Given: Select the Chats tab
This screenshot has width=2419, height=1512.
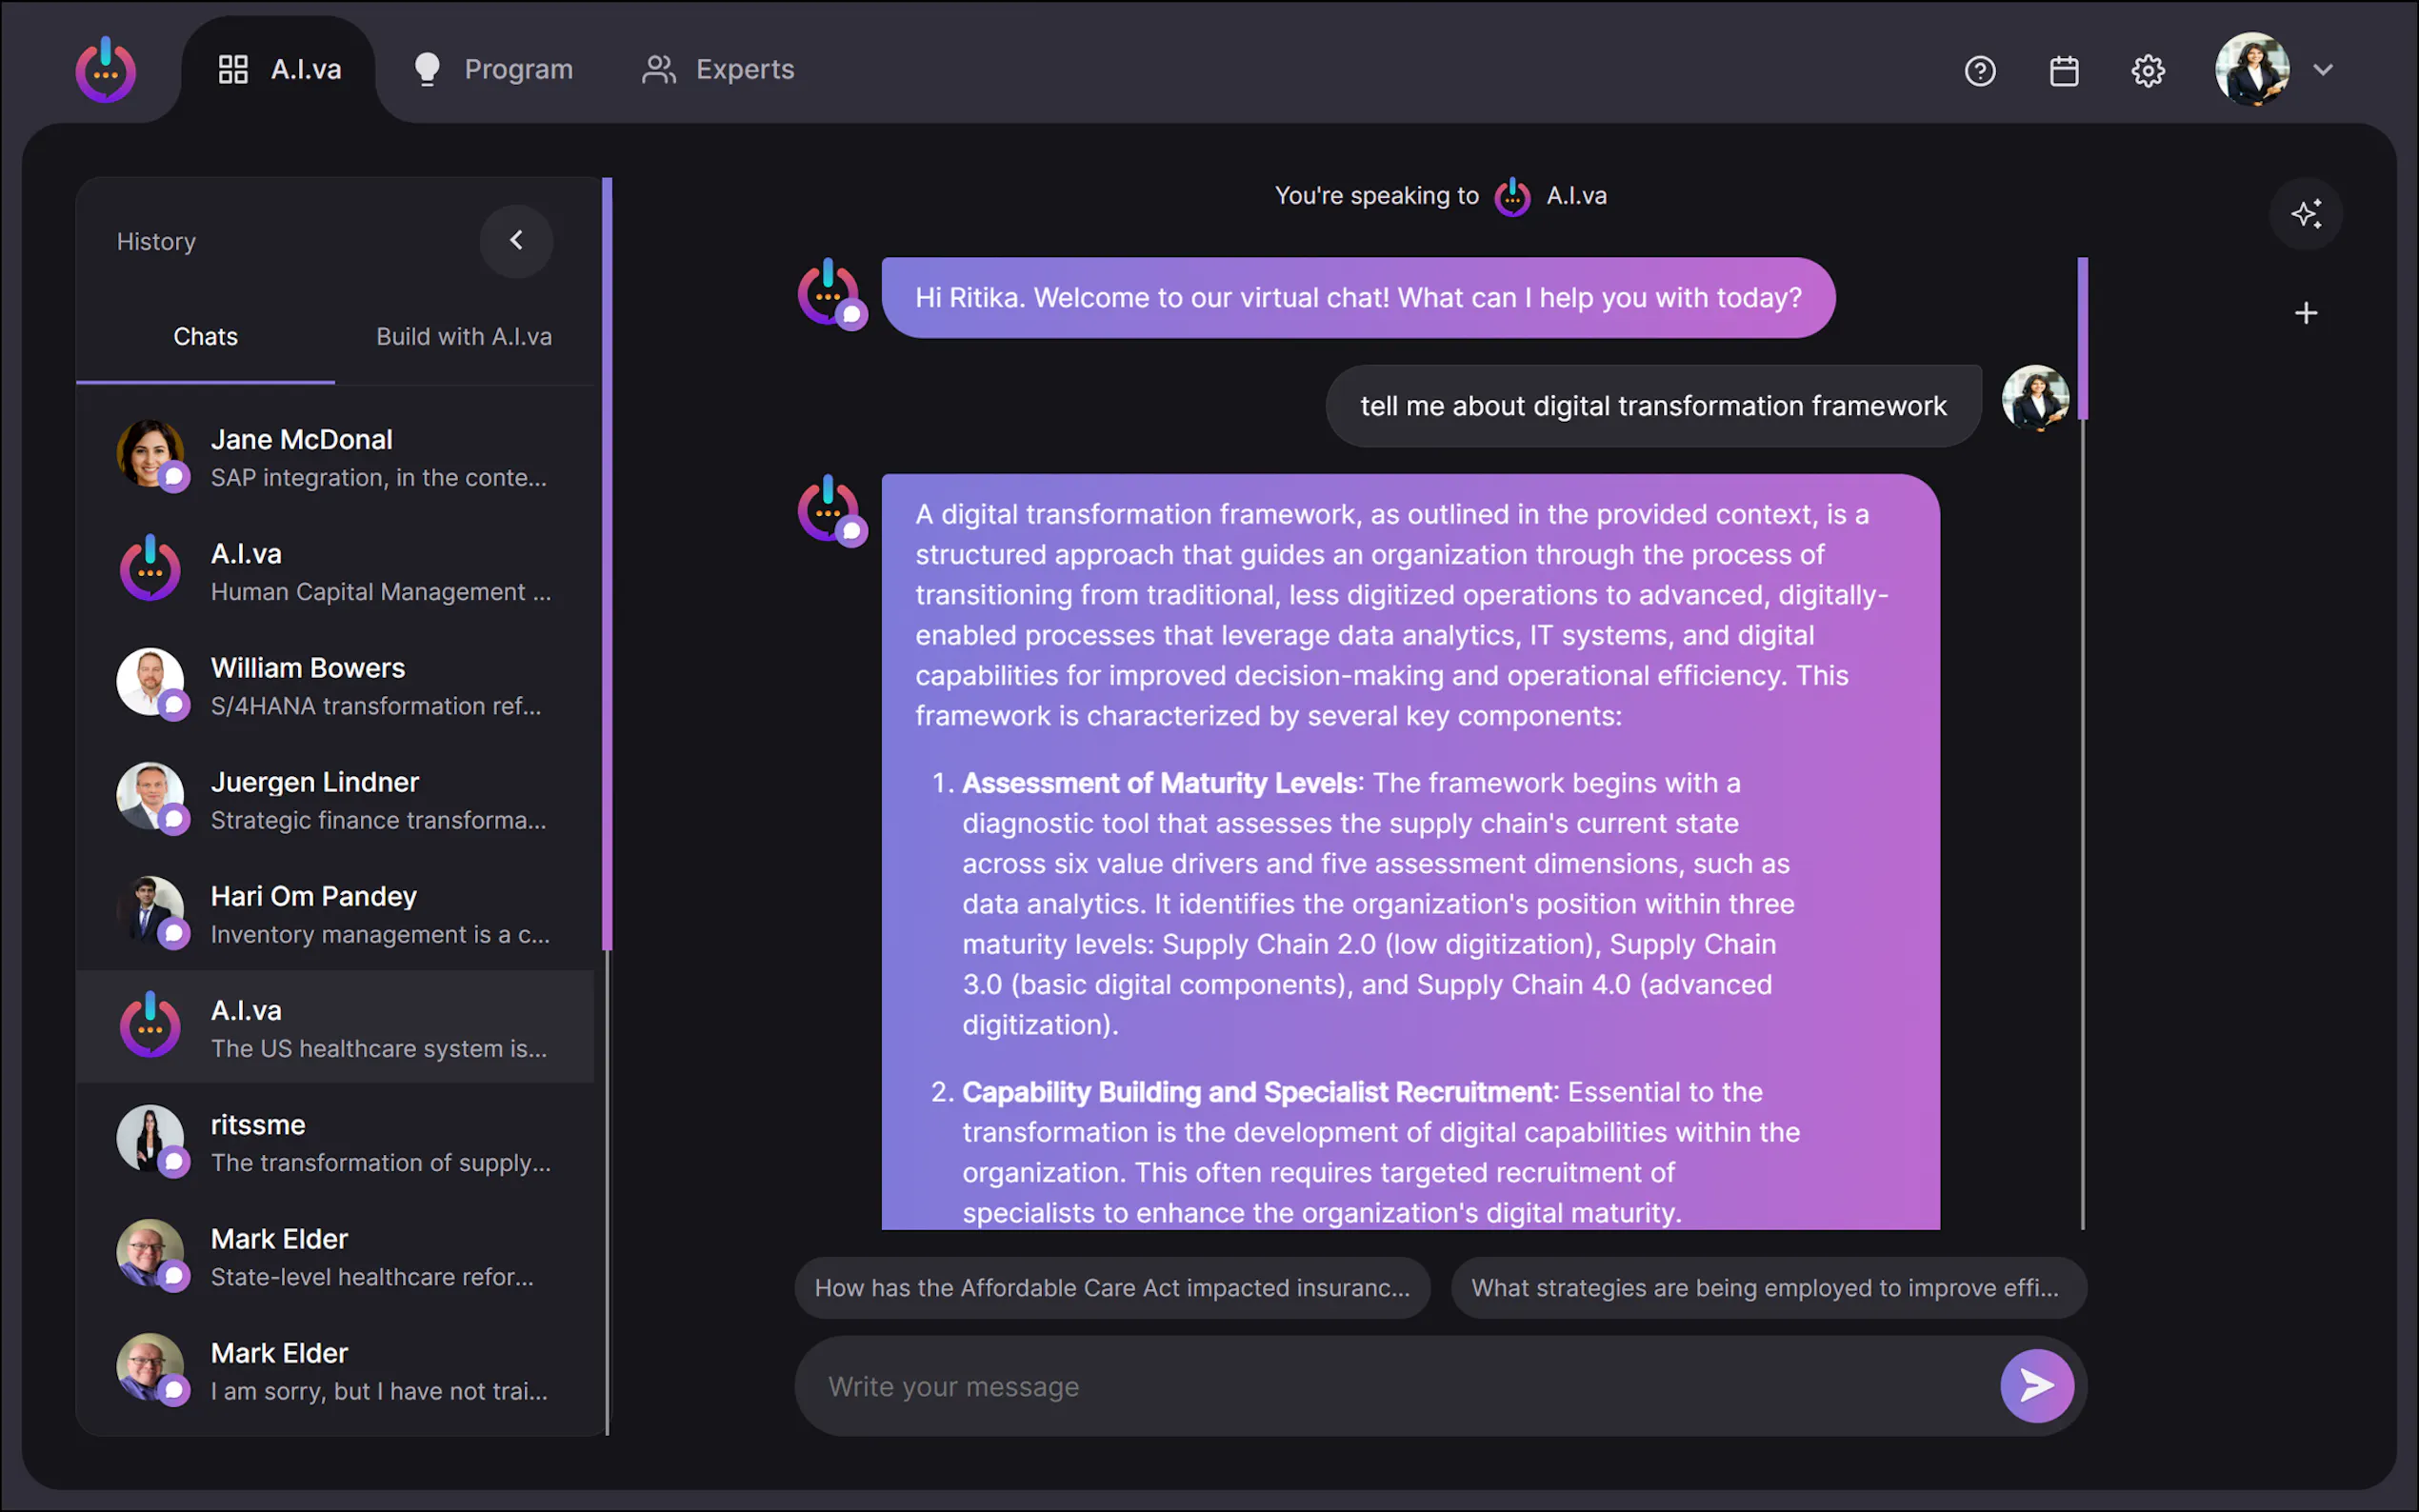Looking at the screenshot, I should click(205, 337).
